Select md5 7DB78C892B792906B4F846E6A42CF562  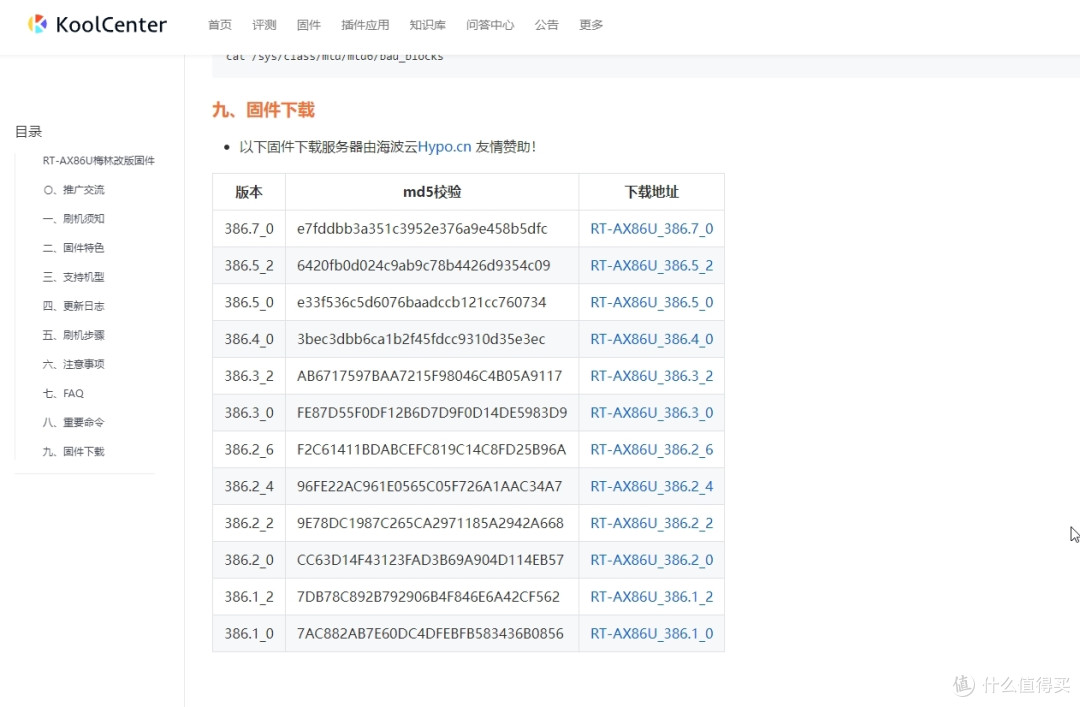tap(428, 597)
